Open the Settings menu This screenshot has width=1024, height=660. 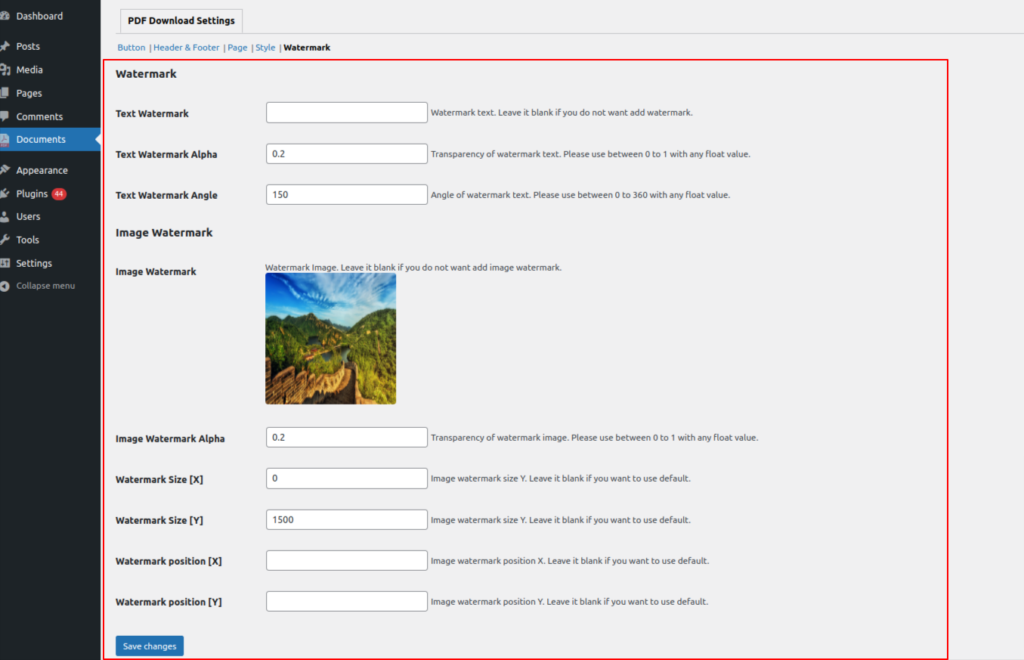coord(34,263)
